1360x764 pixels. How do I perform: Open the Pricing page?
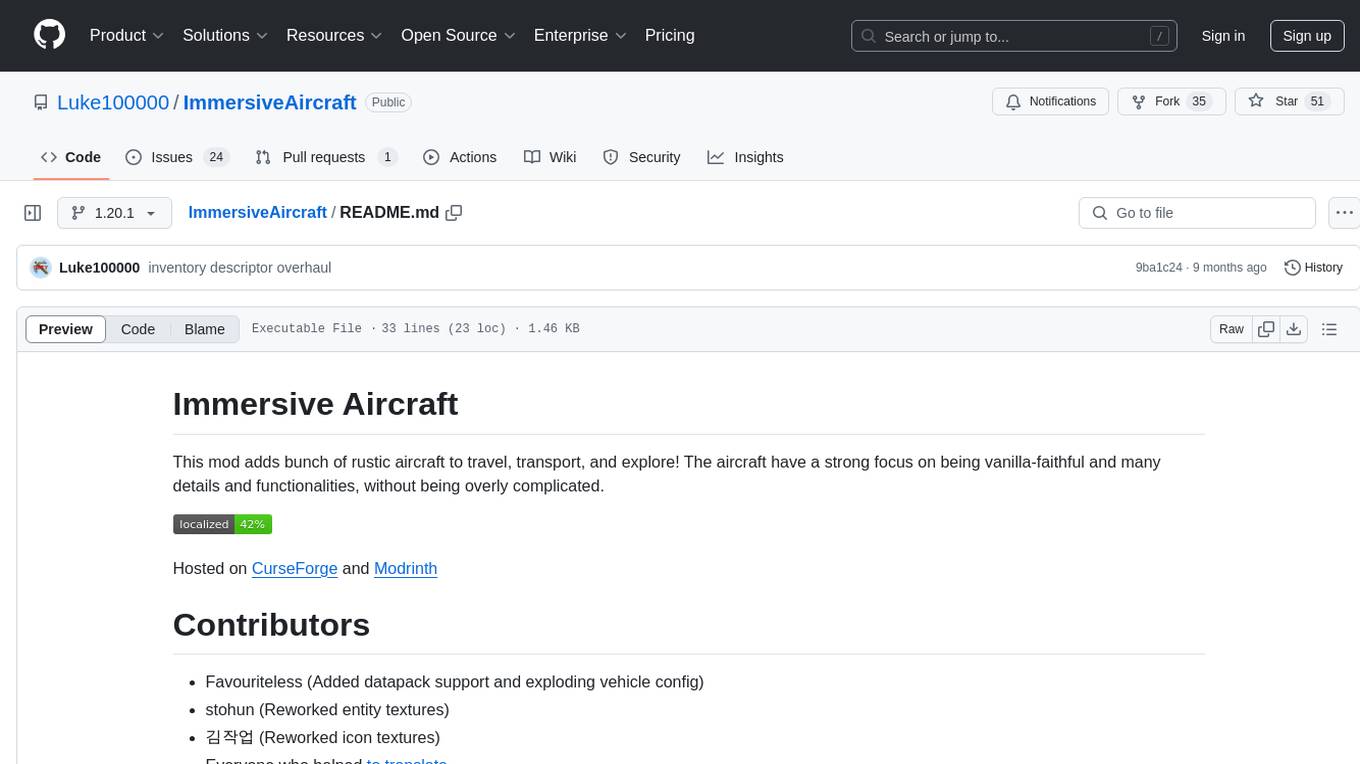coord(670,35)
